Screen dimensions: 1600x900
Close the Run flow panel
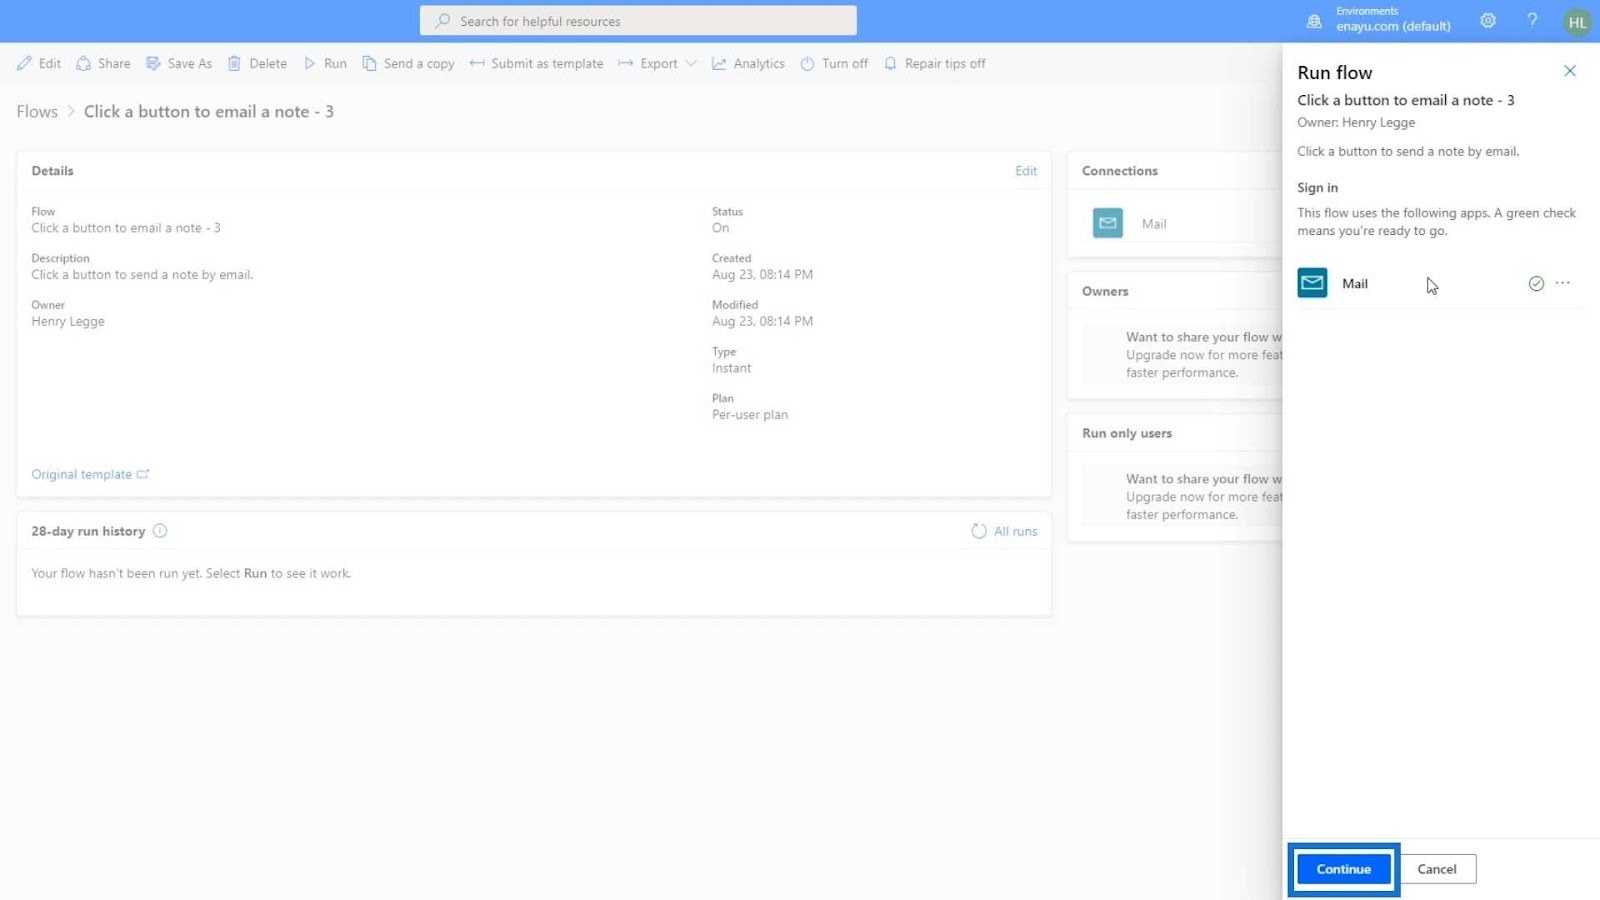tap(1570, 71)
